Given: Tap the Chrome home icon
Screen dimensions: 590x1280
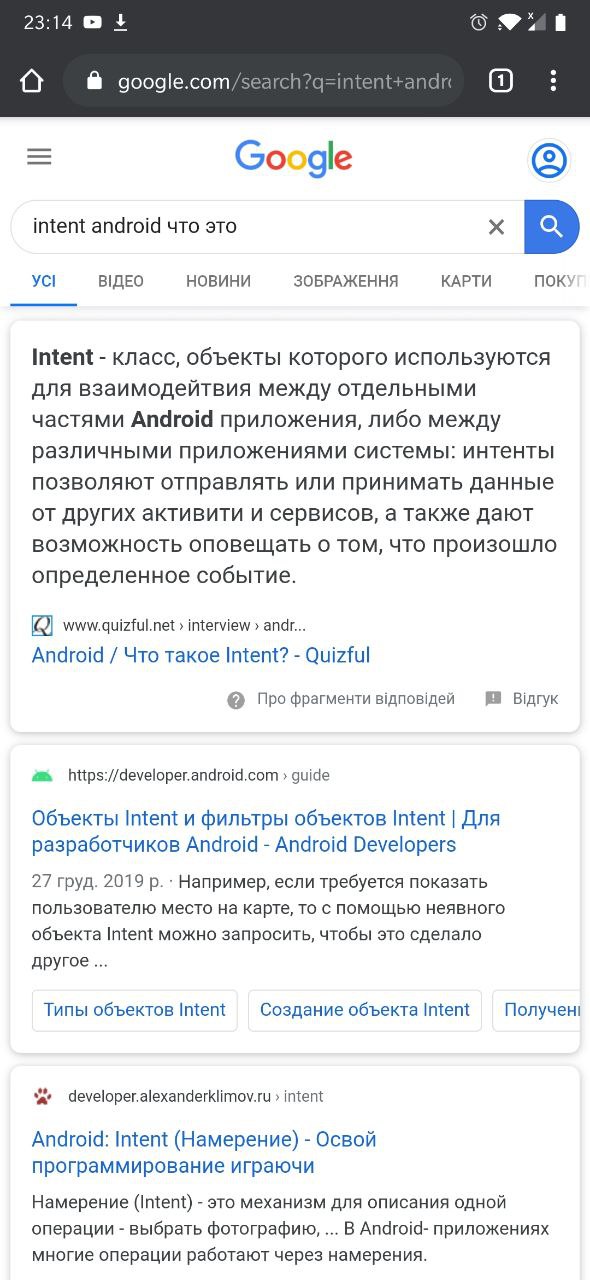Looking at the screenshot, I should 32,82.
